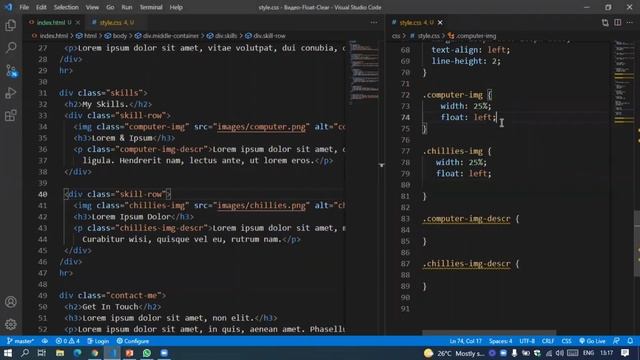Open more actions menu for left editor group
This screenshot has height=360, width=640.
point(374,22)
